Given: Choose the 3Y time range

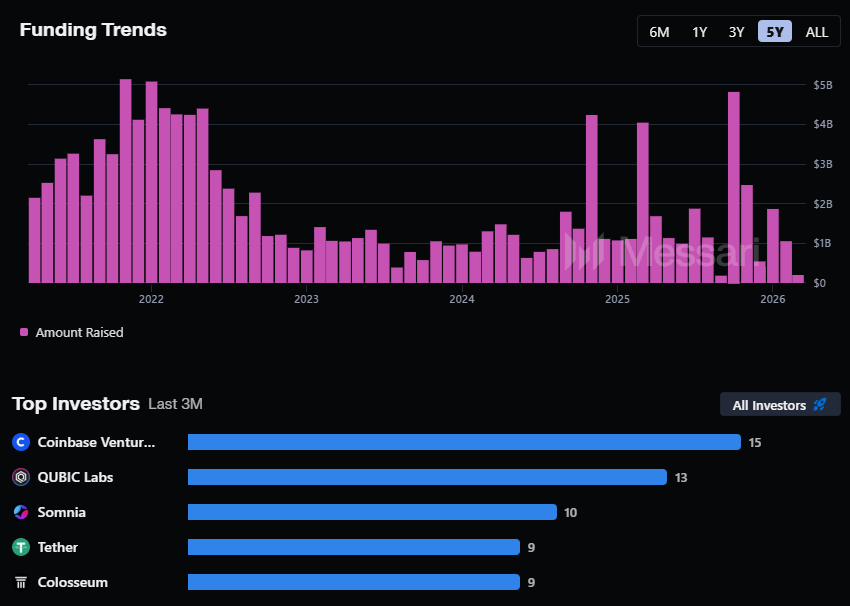Looking at the screenshot, I should pos(736,31).
